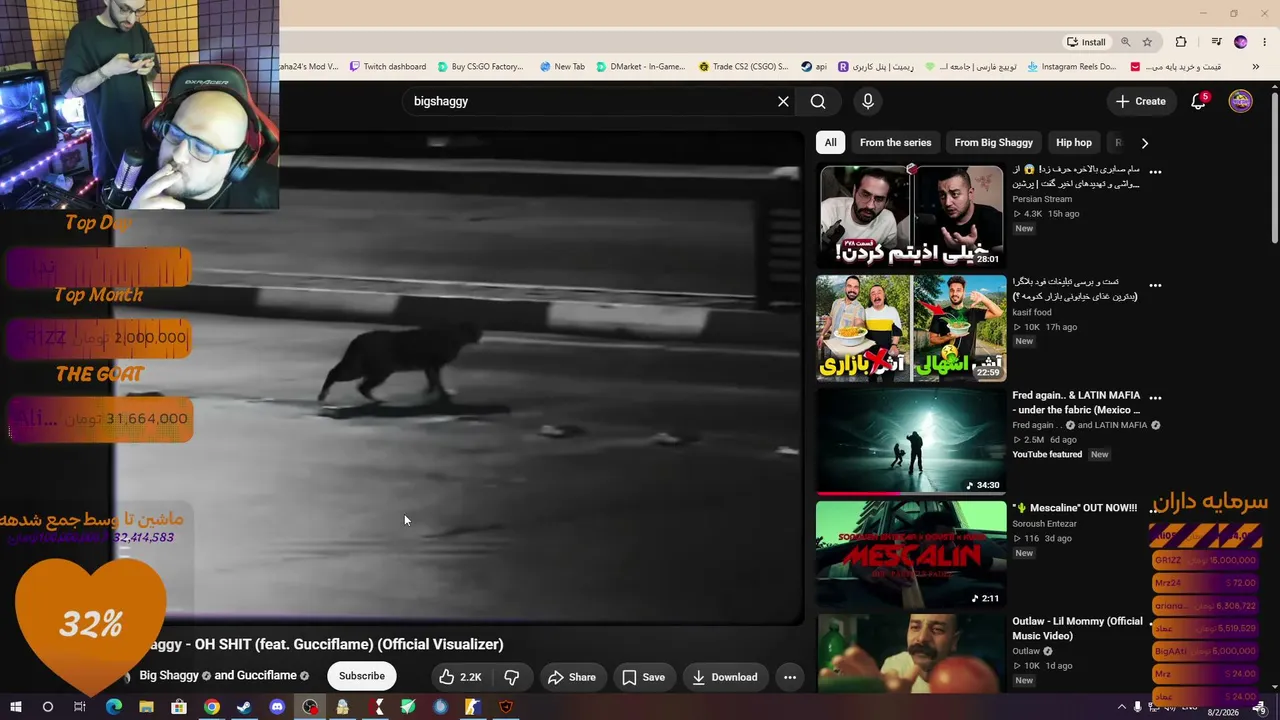Open the api bookmark
Image resolution: width=1280 pixels, height=720 pixels.
(x=814, y=67)
